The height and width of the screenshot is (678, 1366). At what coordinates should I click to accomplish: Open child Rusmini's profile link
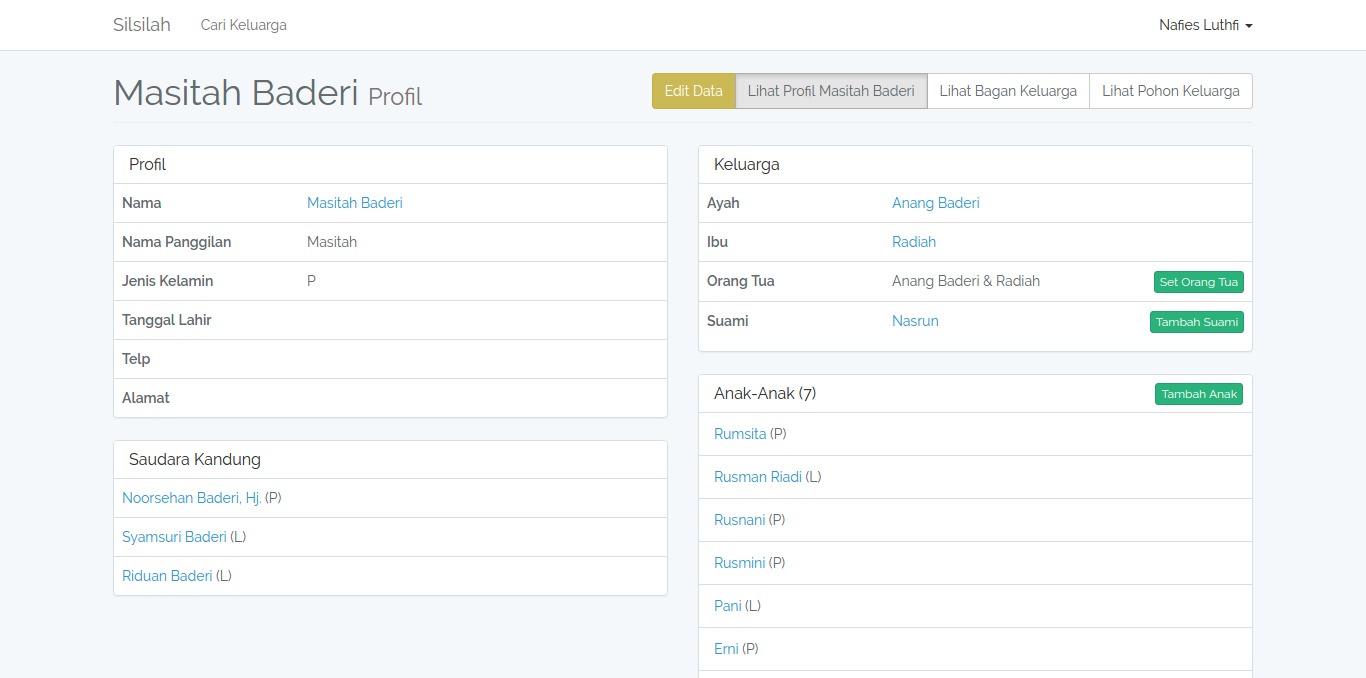click(739, 563)
